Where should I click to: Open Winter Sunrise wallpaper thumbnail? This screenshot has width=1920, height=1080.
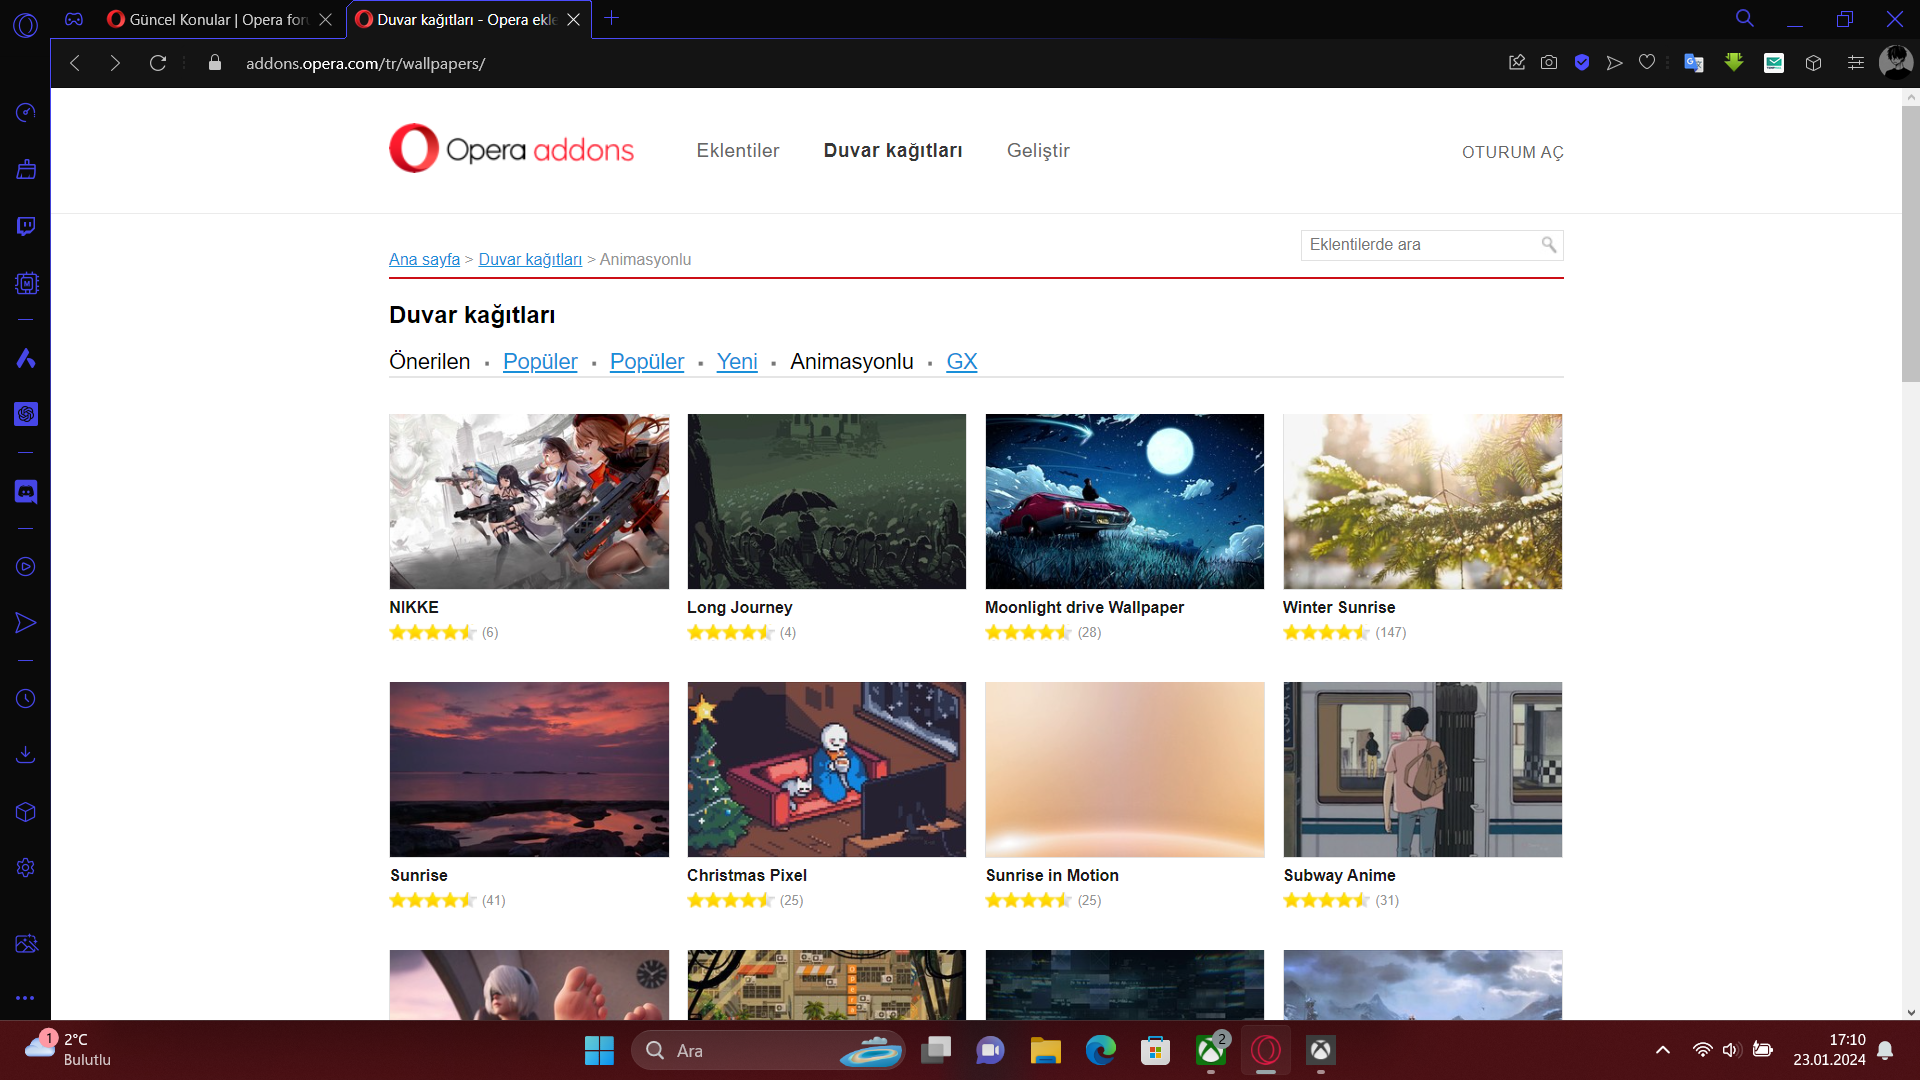click(x=1422, y=502)
